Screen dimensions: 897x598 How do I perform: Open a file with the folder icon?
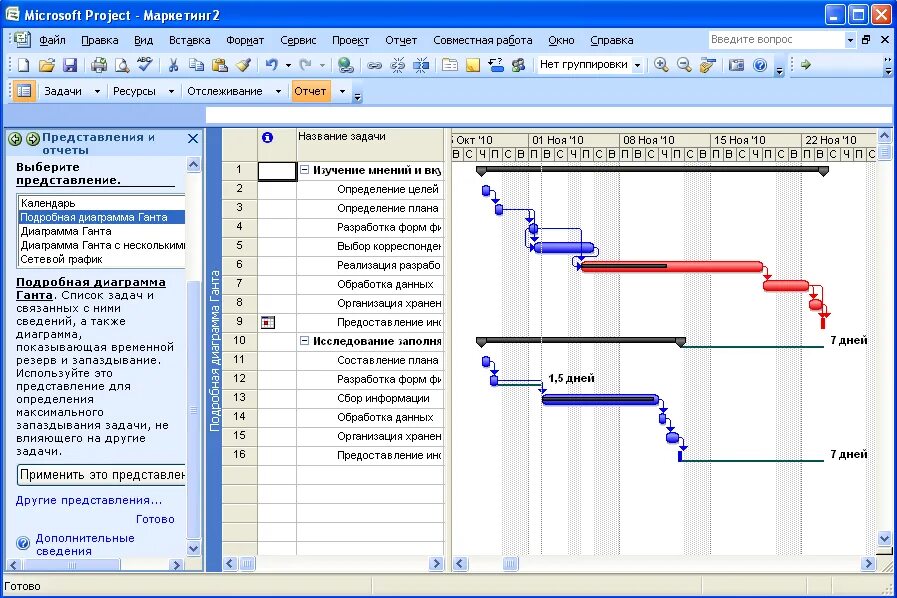pyautogui.click(x=47, y=65)
